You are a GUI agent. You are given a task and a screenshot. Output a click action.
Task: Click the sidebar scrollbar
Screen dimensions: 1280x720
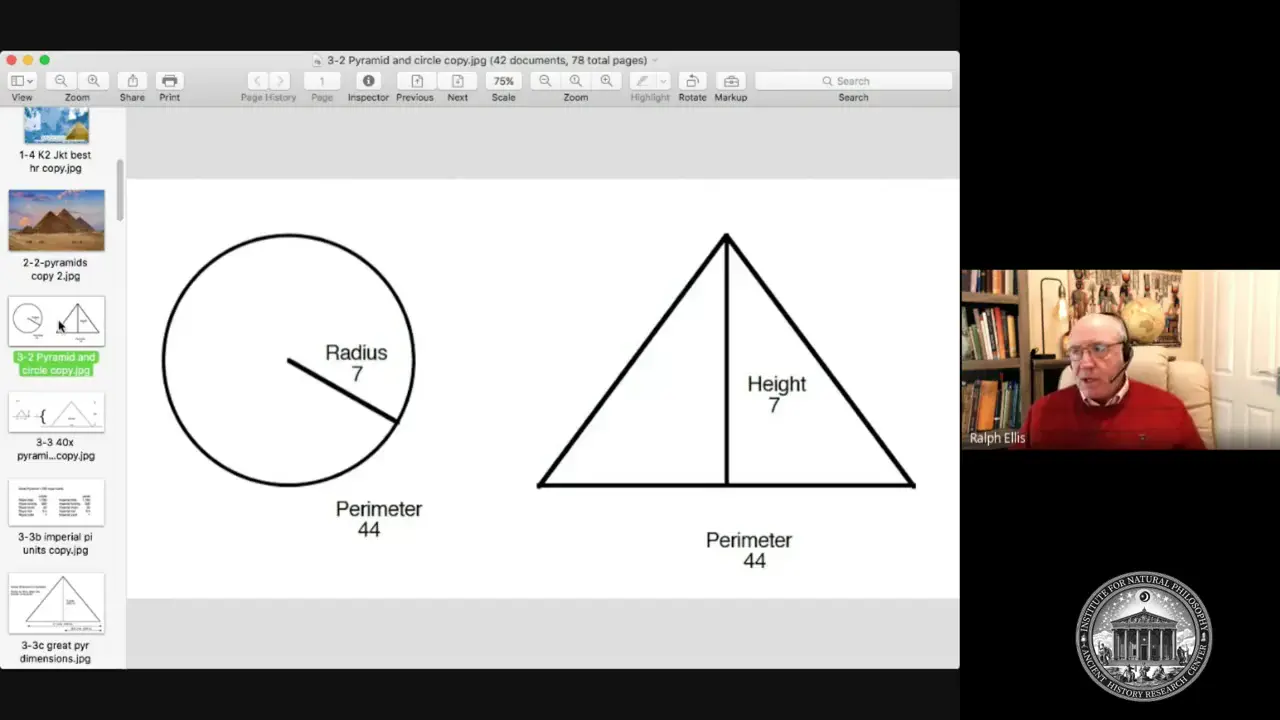tap(120, 190)
